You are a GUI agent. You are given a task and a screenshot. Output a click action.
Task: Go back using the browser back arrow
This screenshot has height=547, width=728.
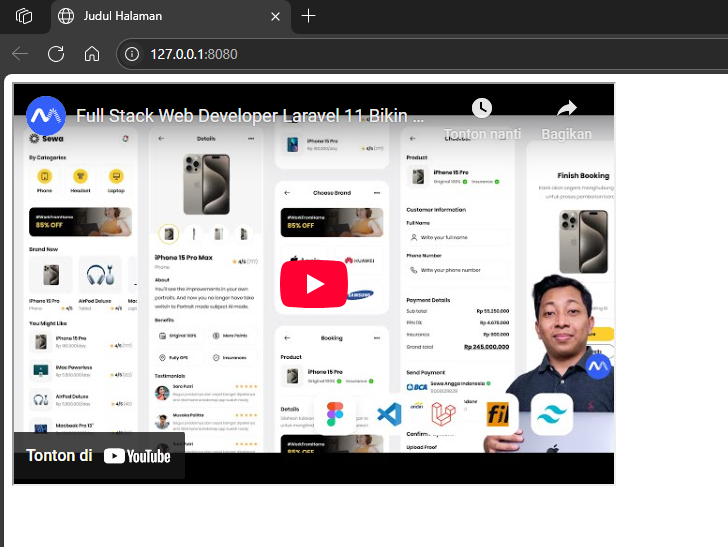(x=20, y=54)
